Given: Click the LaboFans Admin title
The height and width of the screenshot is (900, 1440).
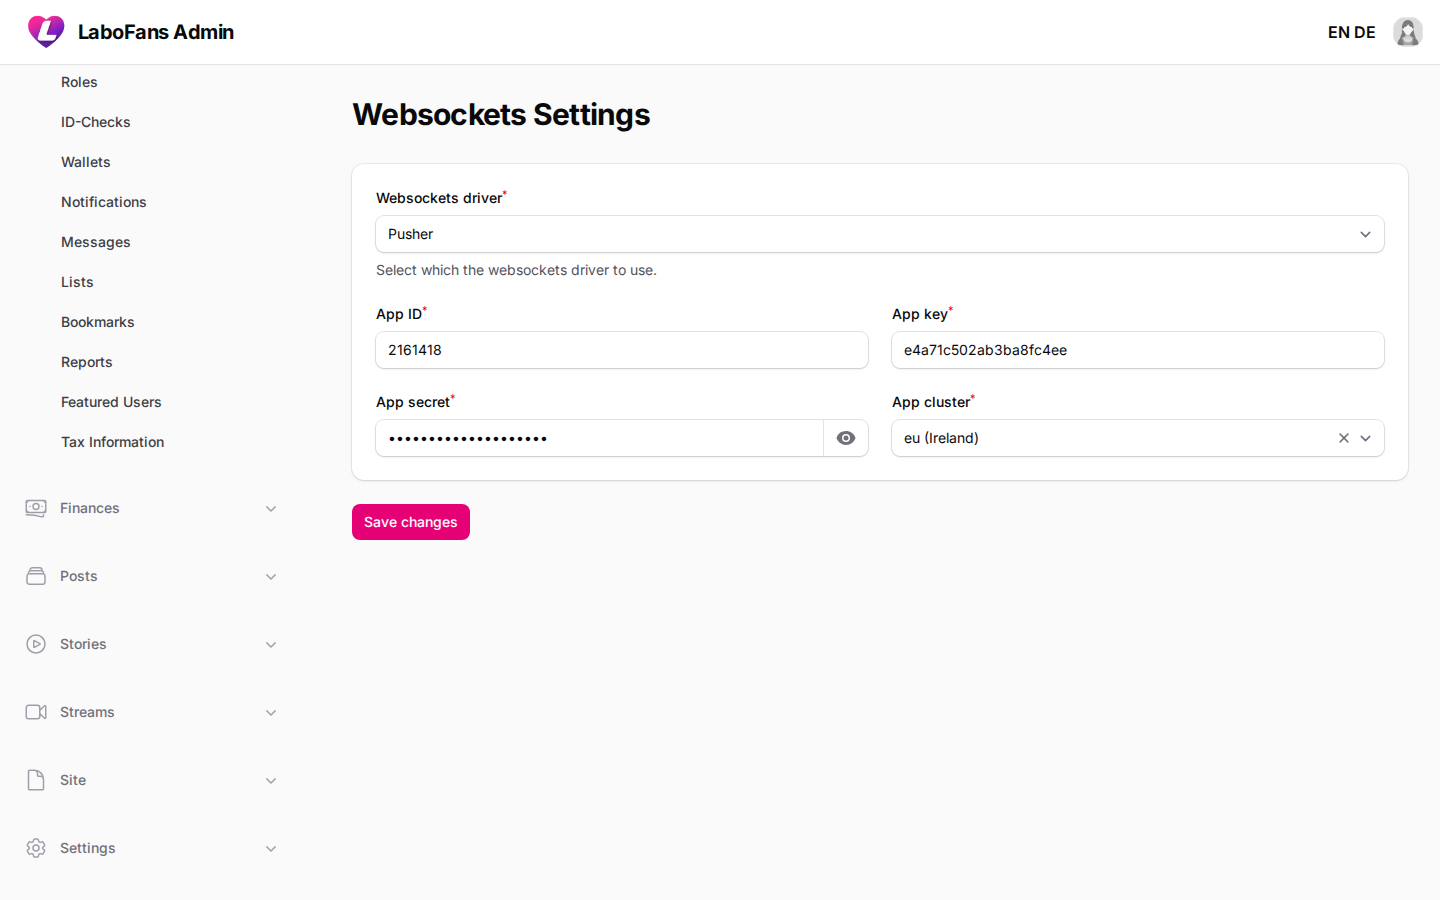Looking at the screenshot, I should click(x=156, y=32).
